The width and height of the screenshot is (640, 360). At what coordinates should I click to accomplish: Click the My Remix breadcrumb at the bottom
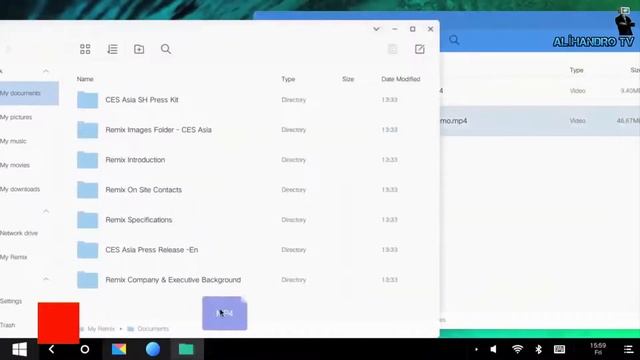101,329
